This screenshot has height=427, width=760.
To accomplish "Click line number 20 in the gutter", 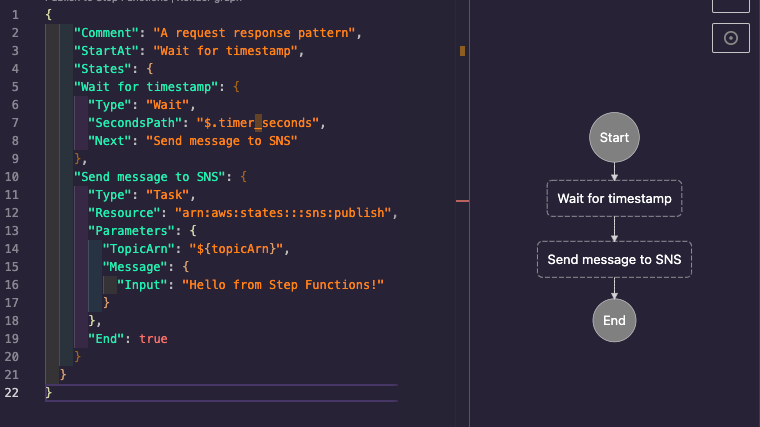I will coord(12,356).
